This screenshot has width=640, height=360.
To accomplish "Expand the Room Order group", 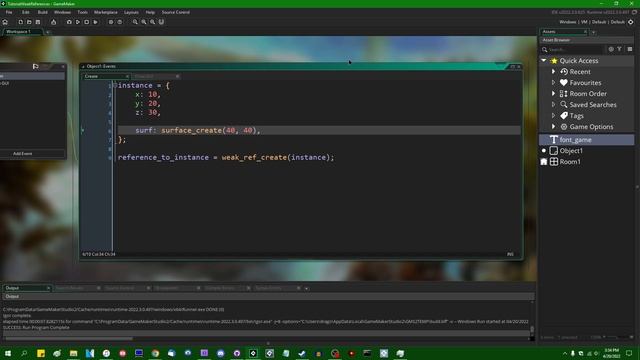I will coord(553,93).
